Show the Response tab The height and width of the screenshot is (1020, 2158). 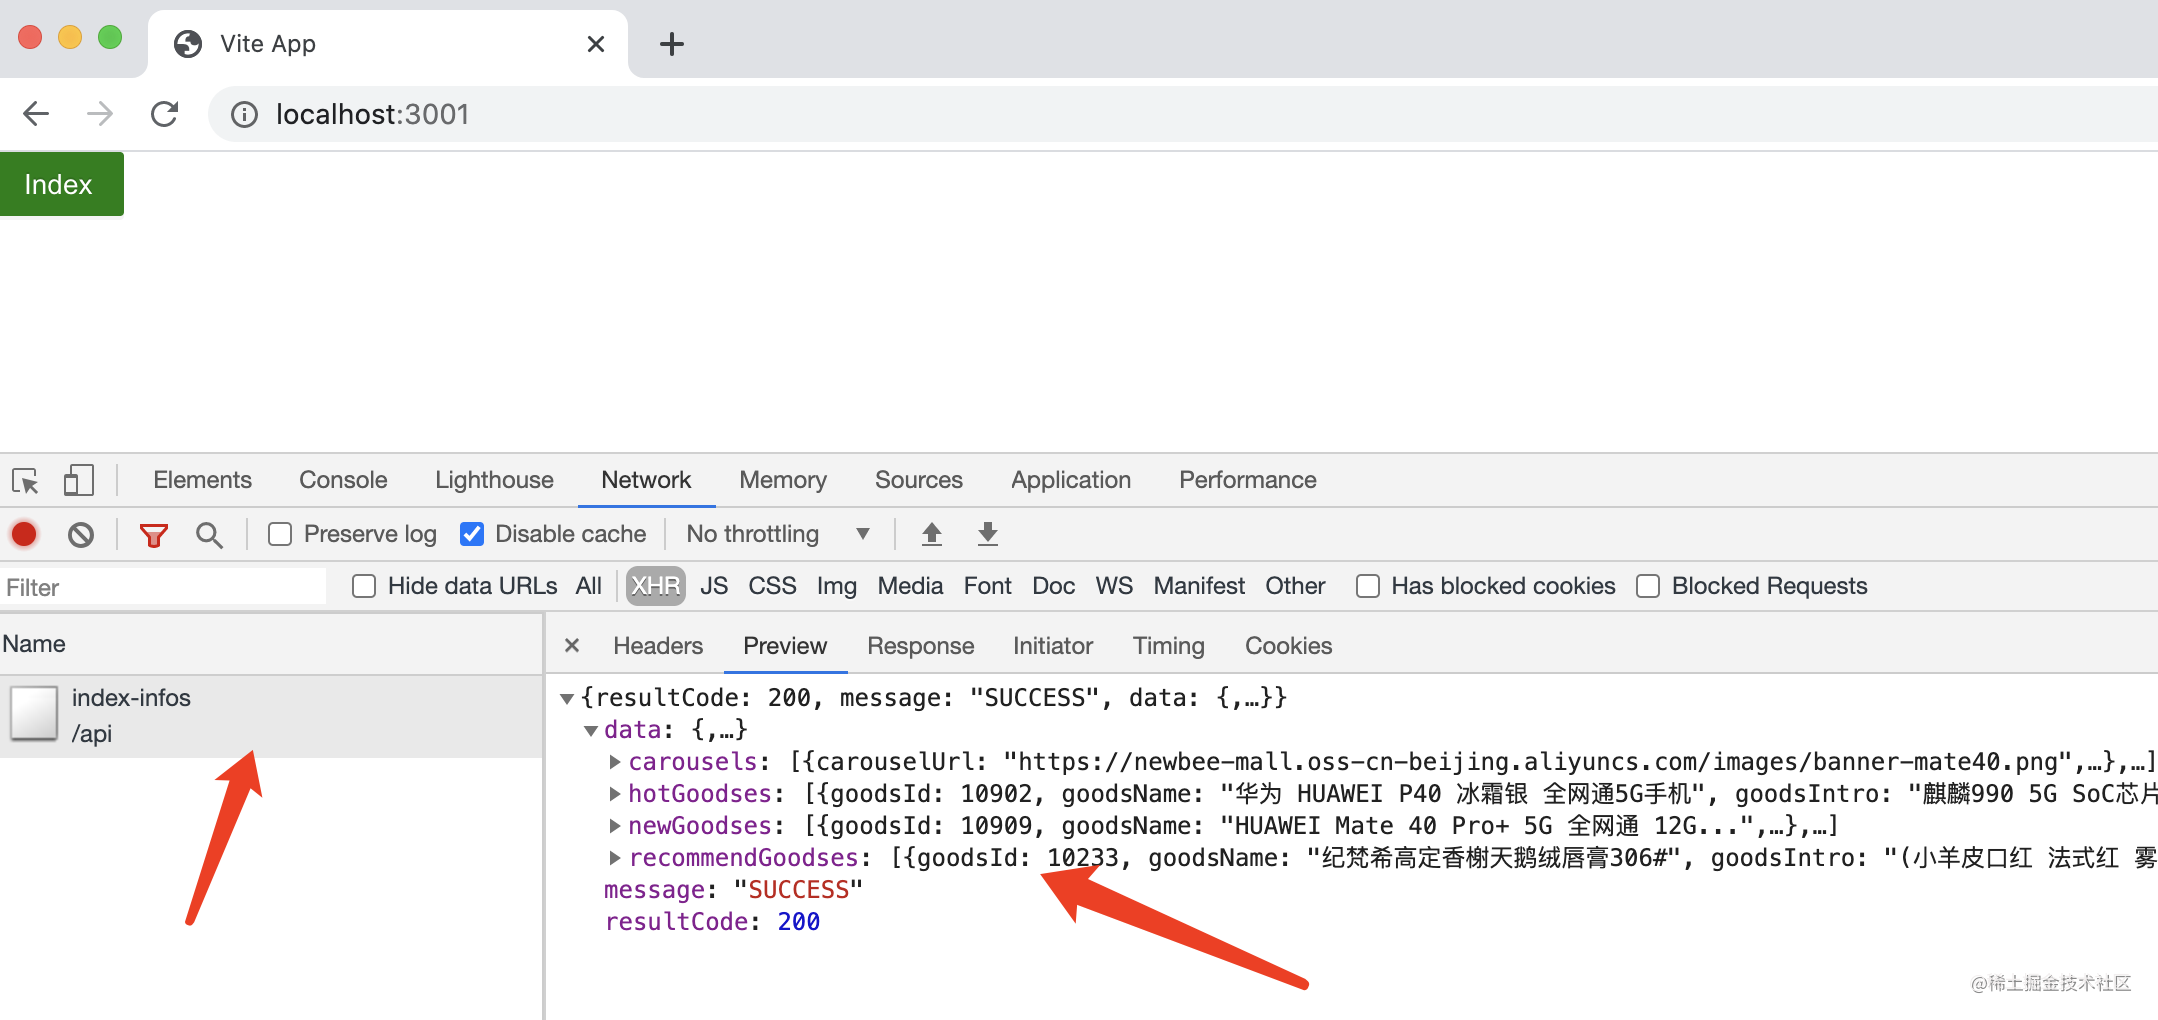pos(921,646)
